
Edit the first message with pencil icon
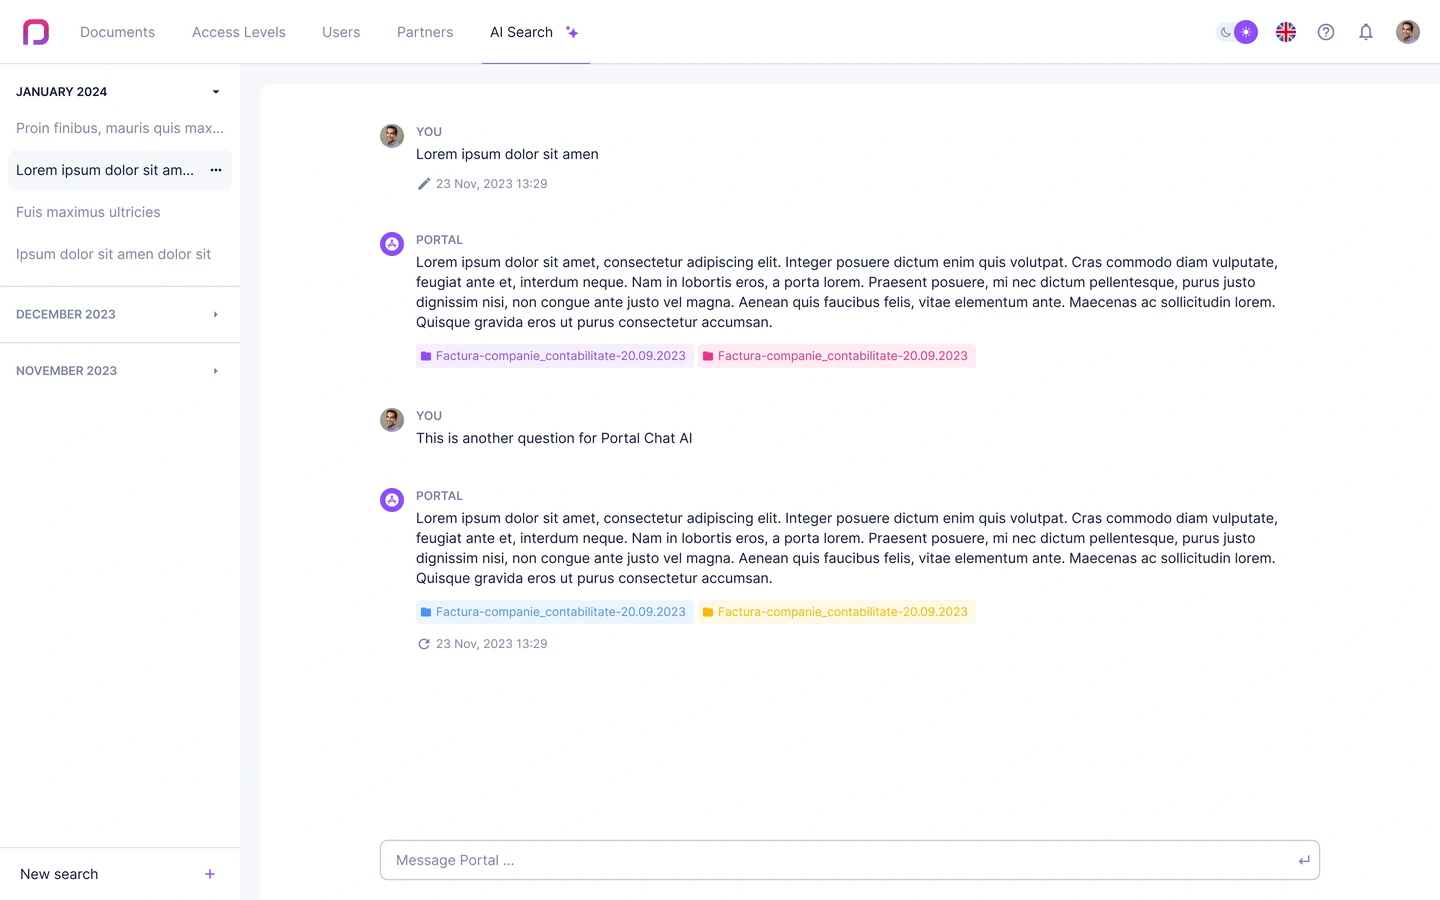[424, 184]
